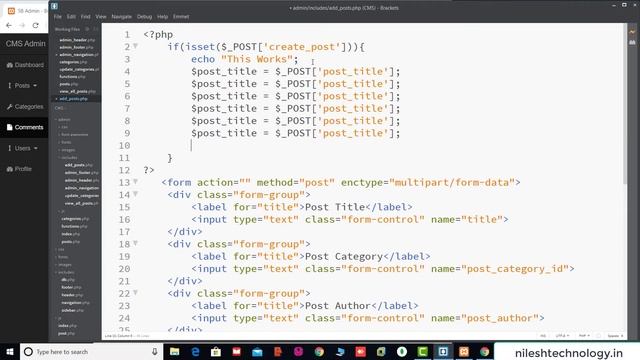Open the File menu in Brackets
Viewport: 640px width, 360px height.
click(x=58, y=17)
